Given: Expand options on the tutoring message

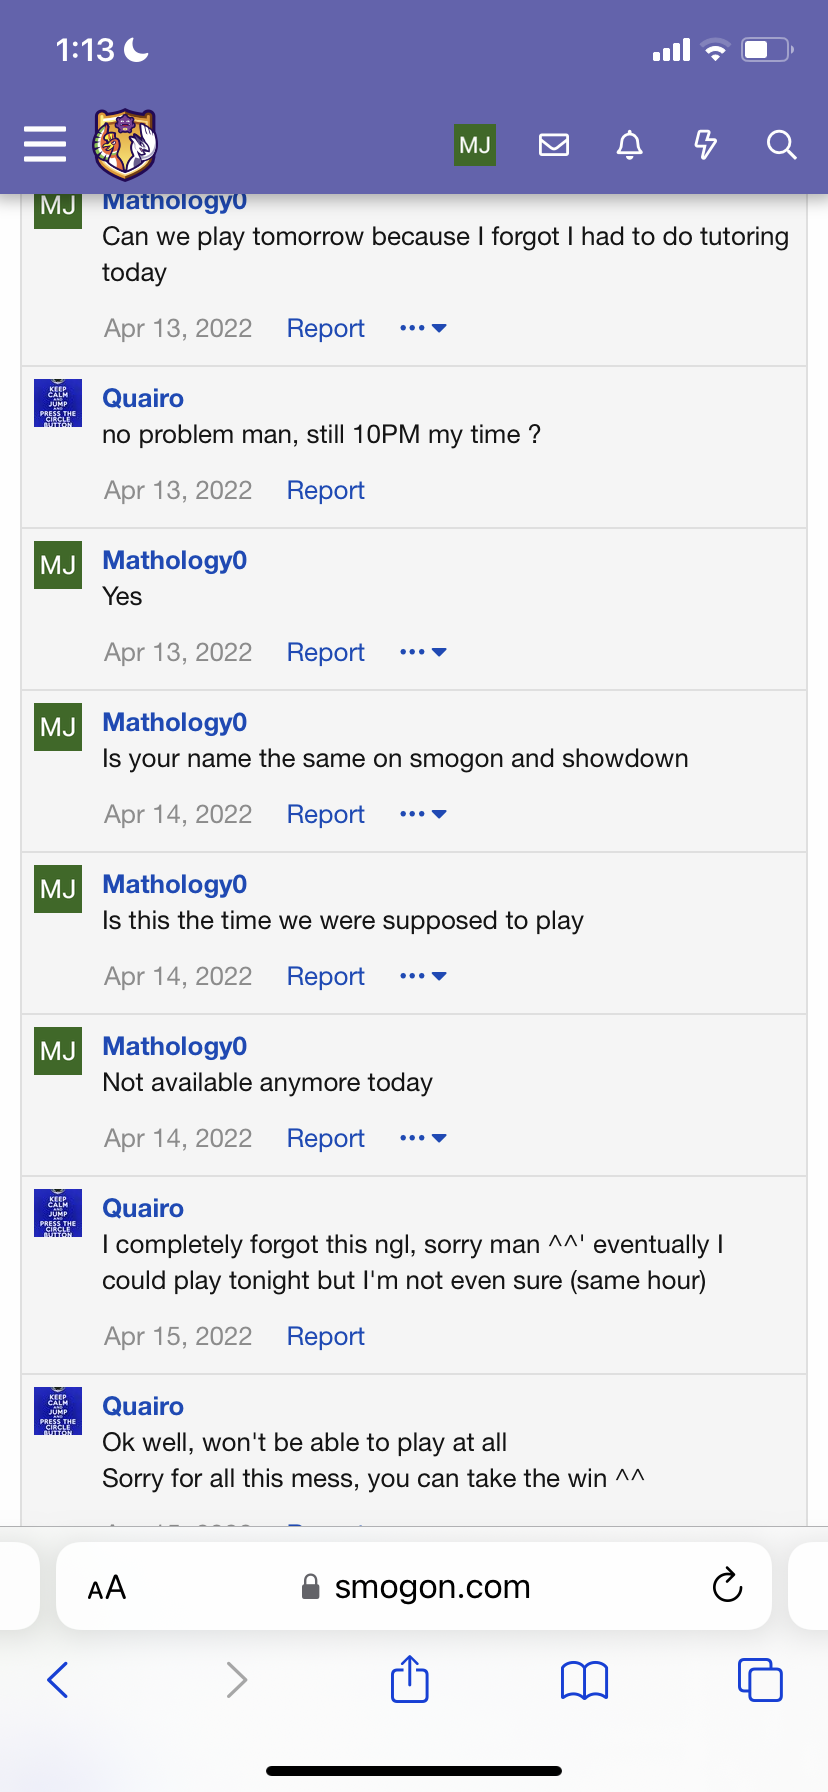Looking at the screenshot, I should click(x=423, y=328).
